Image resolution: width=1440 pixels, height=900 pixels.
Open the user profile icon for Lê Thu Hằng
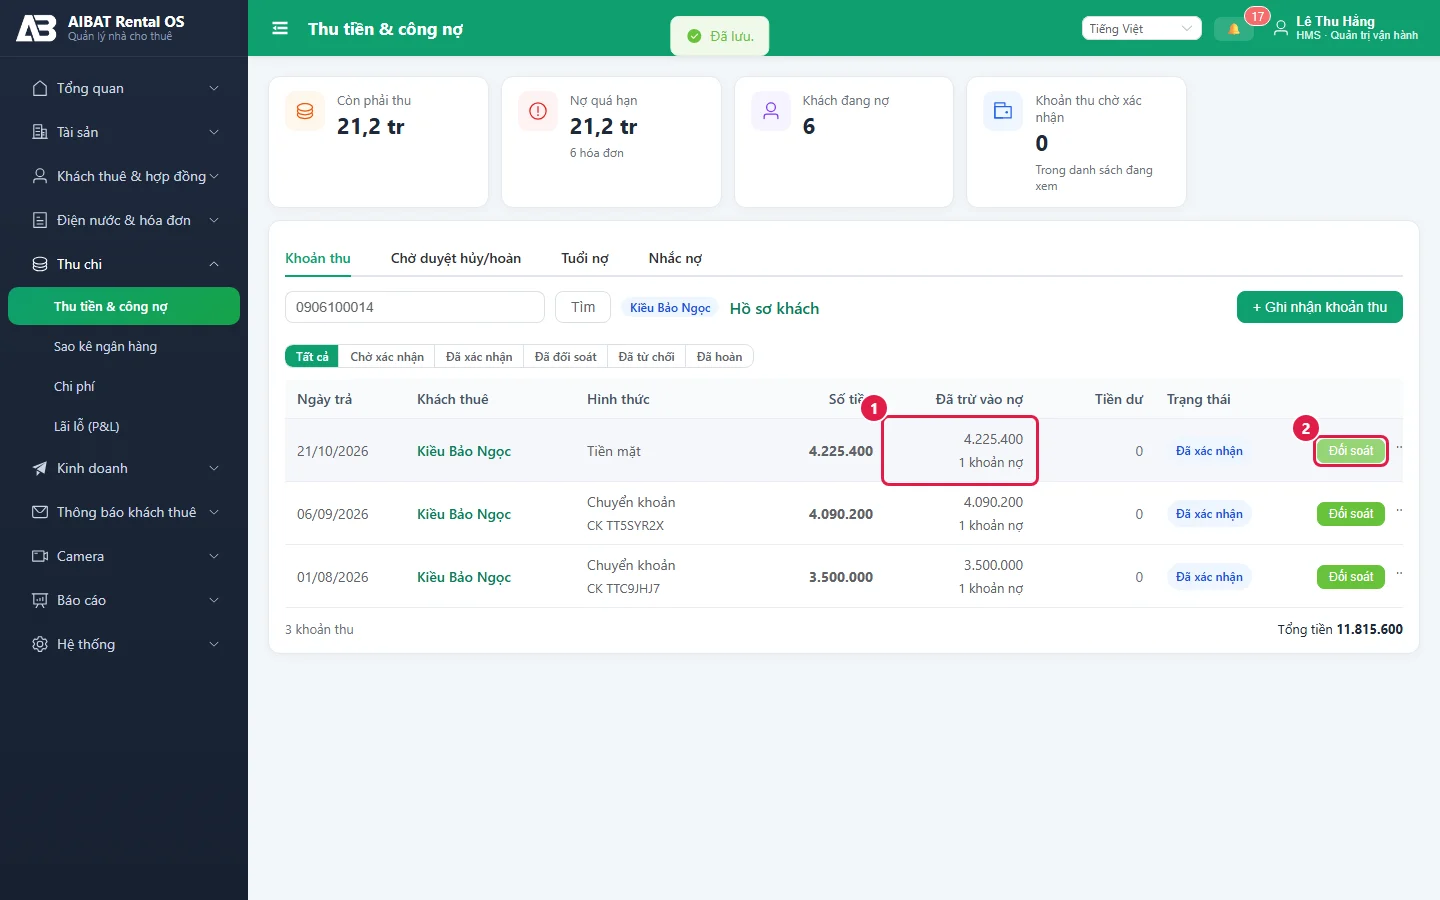1281,29
